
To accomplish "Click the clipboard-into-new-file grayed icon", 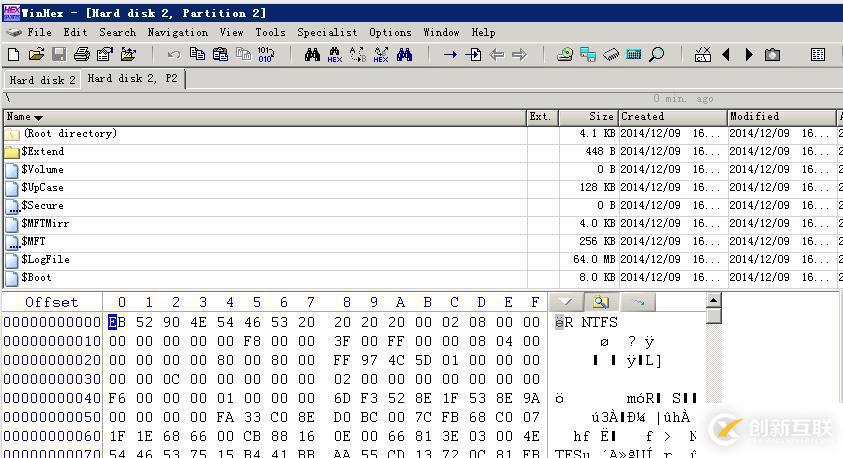I will click(x=243, y=54).
